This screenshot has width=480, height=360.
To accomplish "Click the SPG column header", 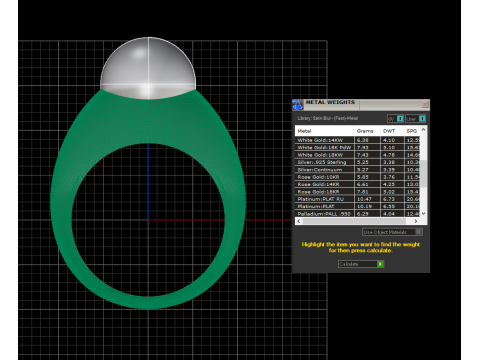I will coord(412,131).
